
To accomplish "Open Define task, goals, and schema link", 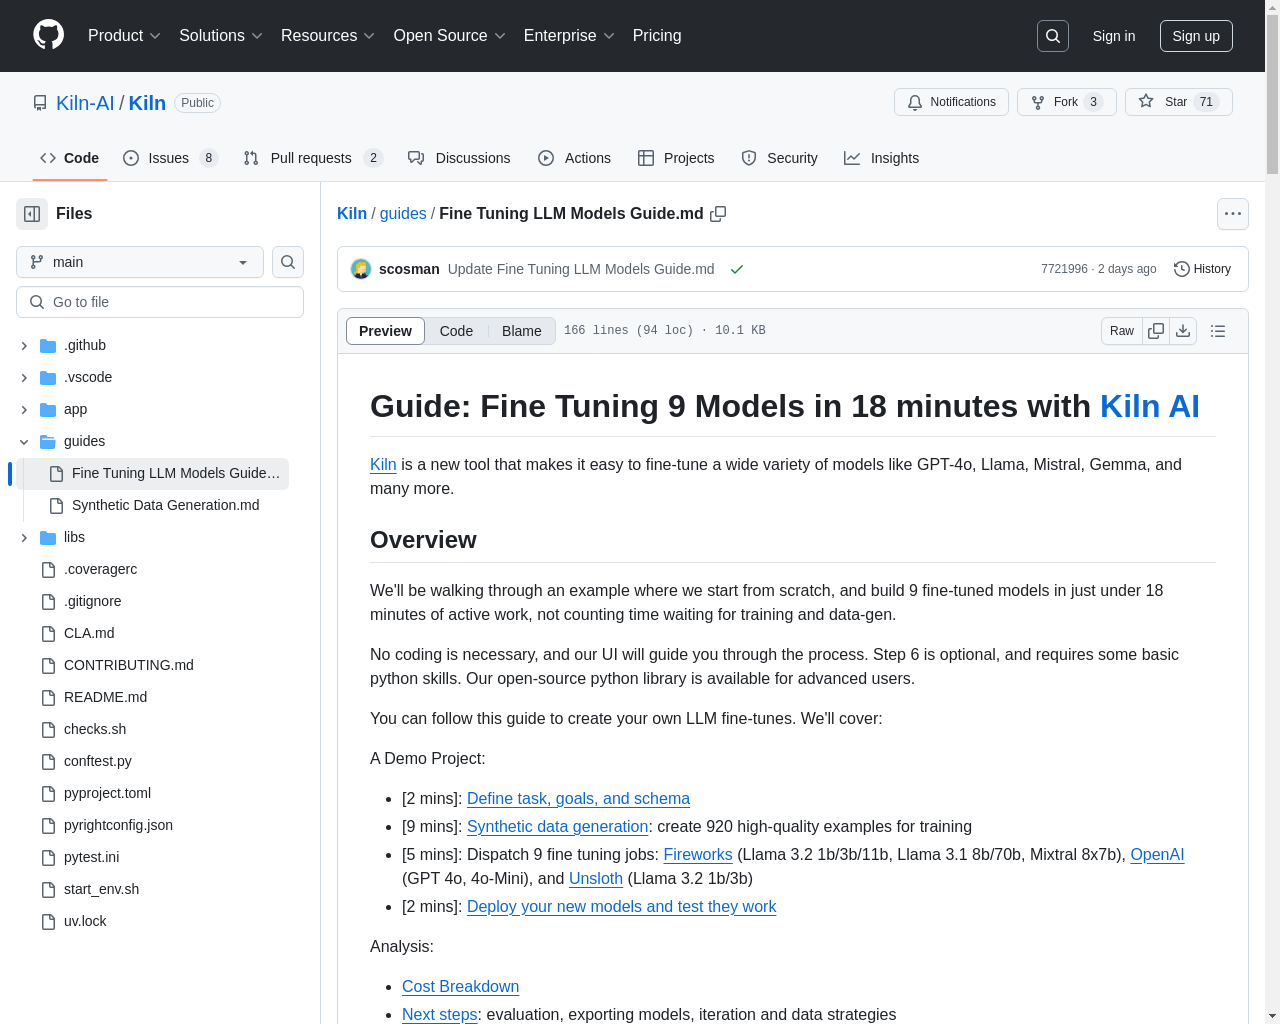I will tap(578, 799).
